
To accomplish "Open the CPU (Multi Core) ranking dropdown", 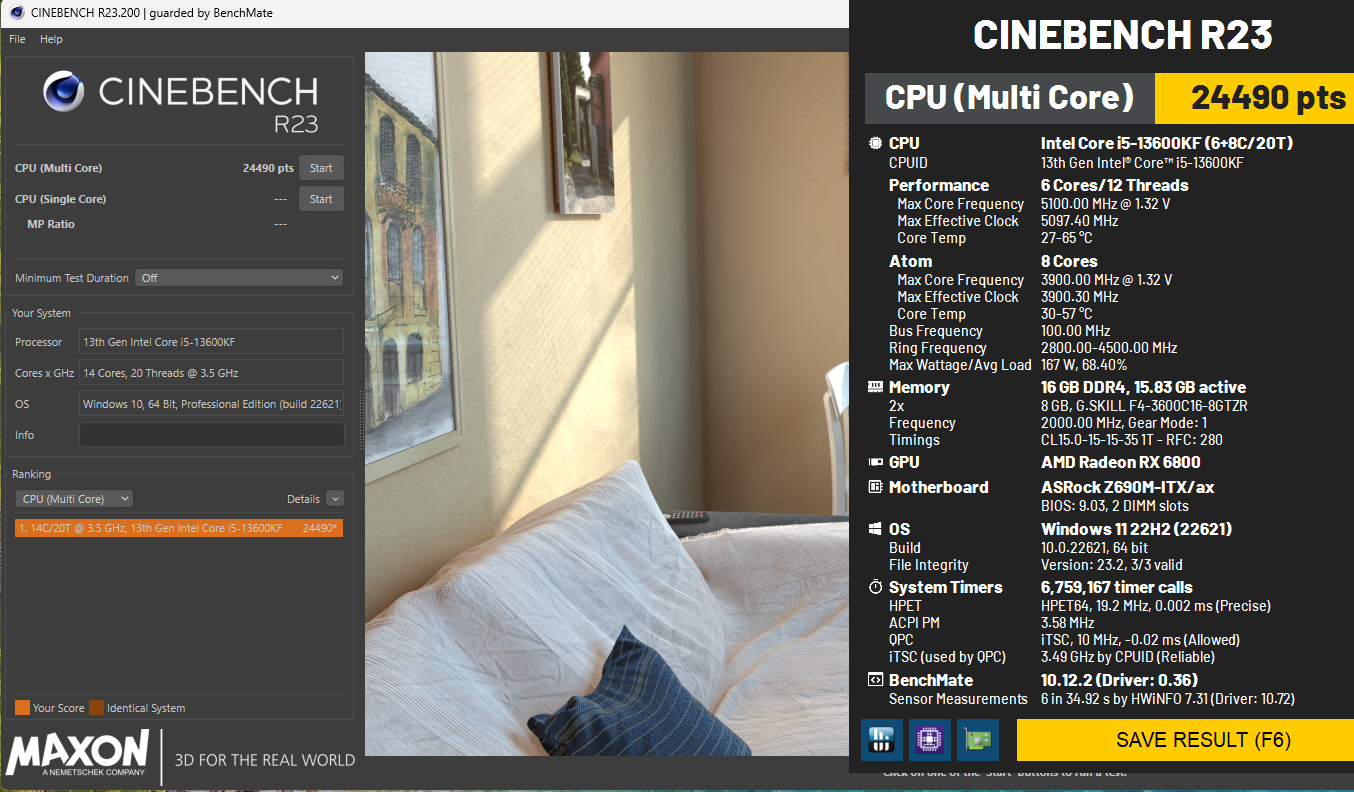I will 74,499.
